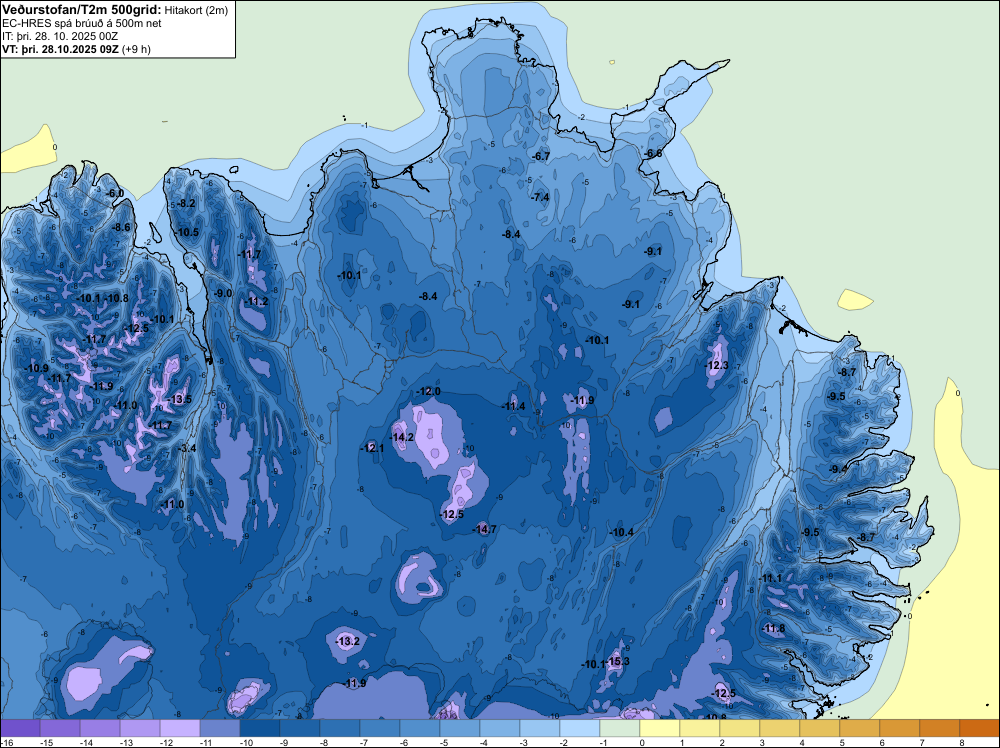Select the 'IT: þri. 28. 10. 2025 00Z' line
Viewport: 1000px width, 748px height.
tap(60, 36)
